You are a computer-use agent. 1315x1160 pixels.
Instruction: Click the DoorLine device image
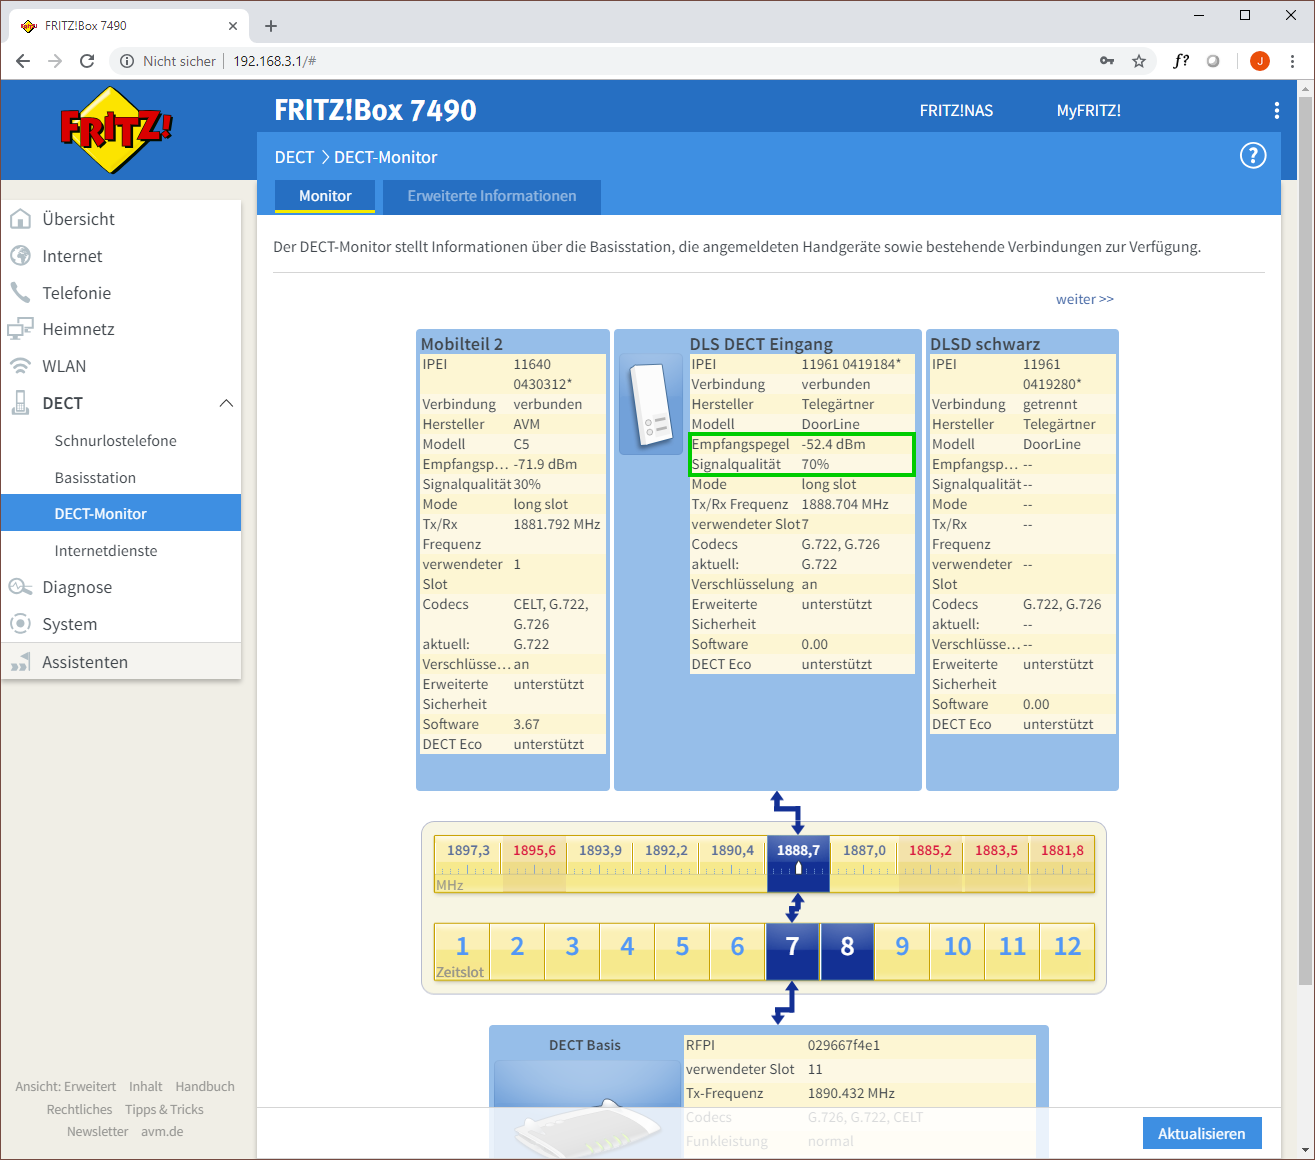point(651,405)
